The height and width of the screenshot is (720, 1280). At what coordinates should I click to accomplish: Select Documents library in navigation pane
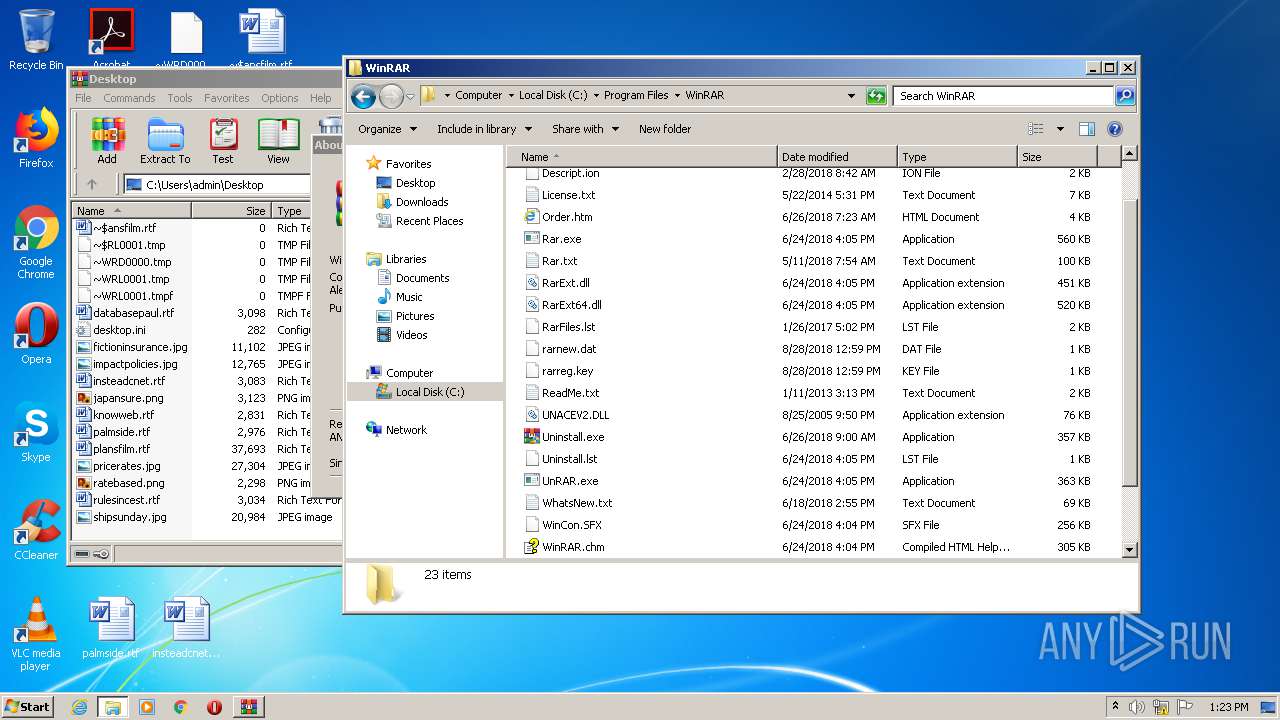(x=422, y=278)
